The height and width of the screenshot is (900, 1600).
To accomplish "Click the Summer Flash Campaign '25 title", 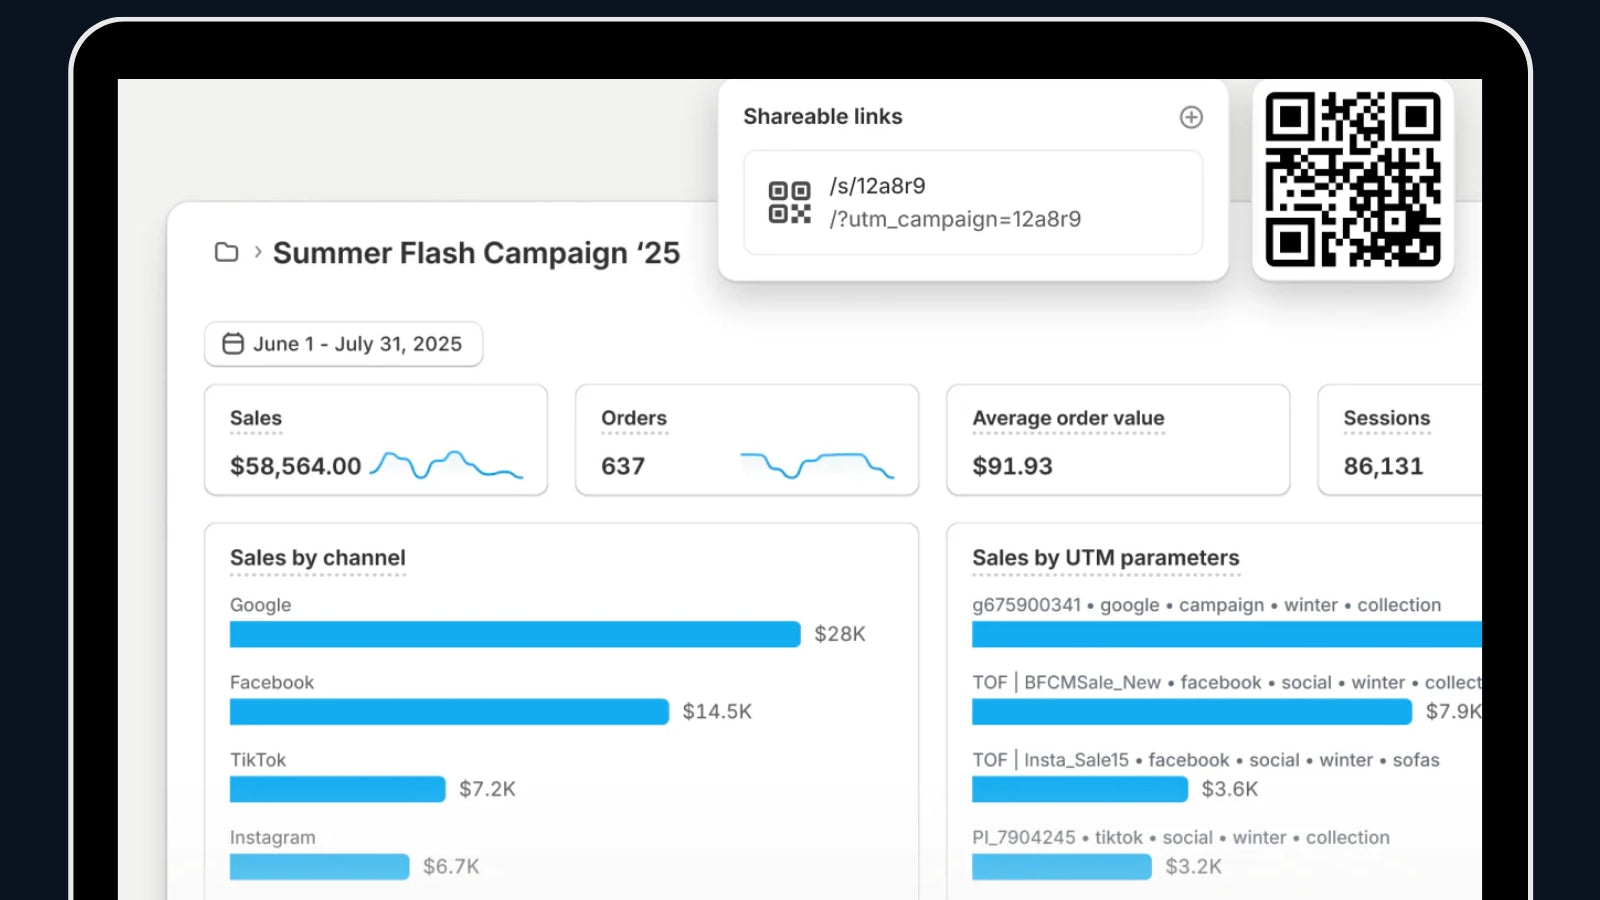I will point(476,253).
